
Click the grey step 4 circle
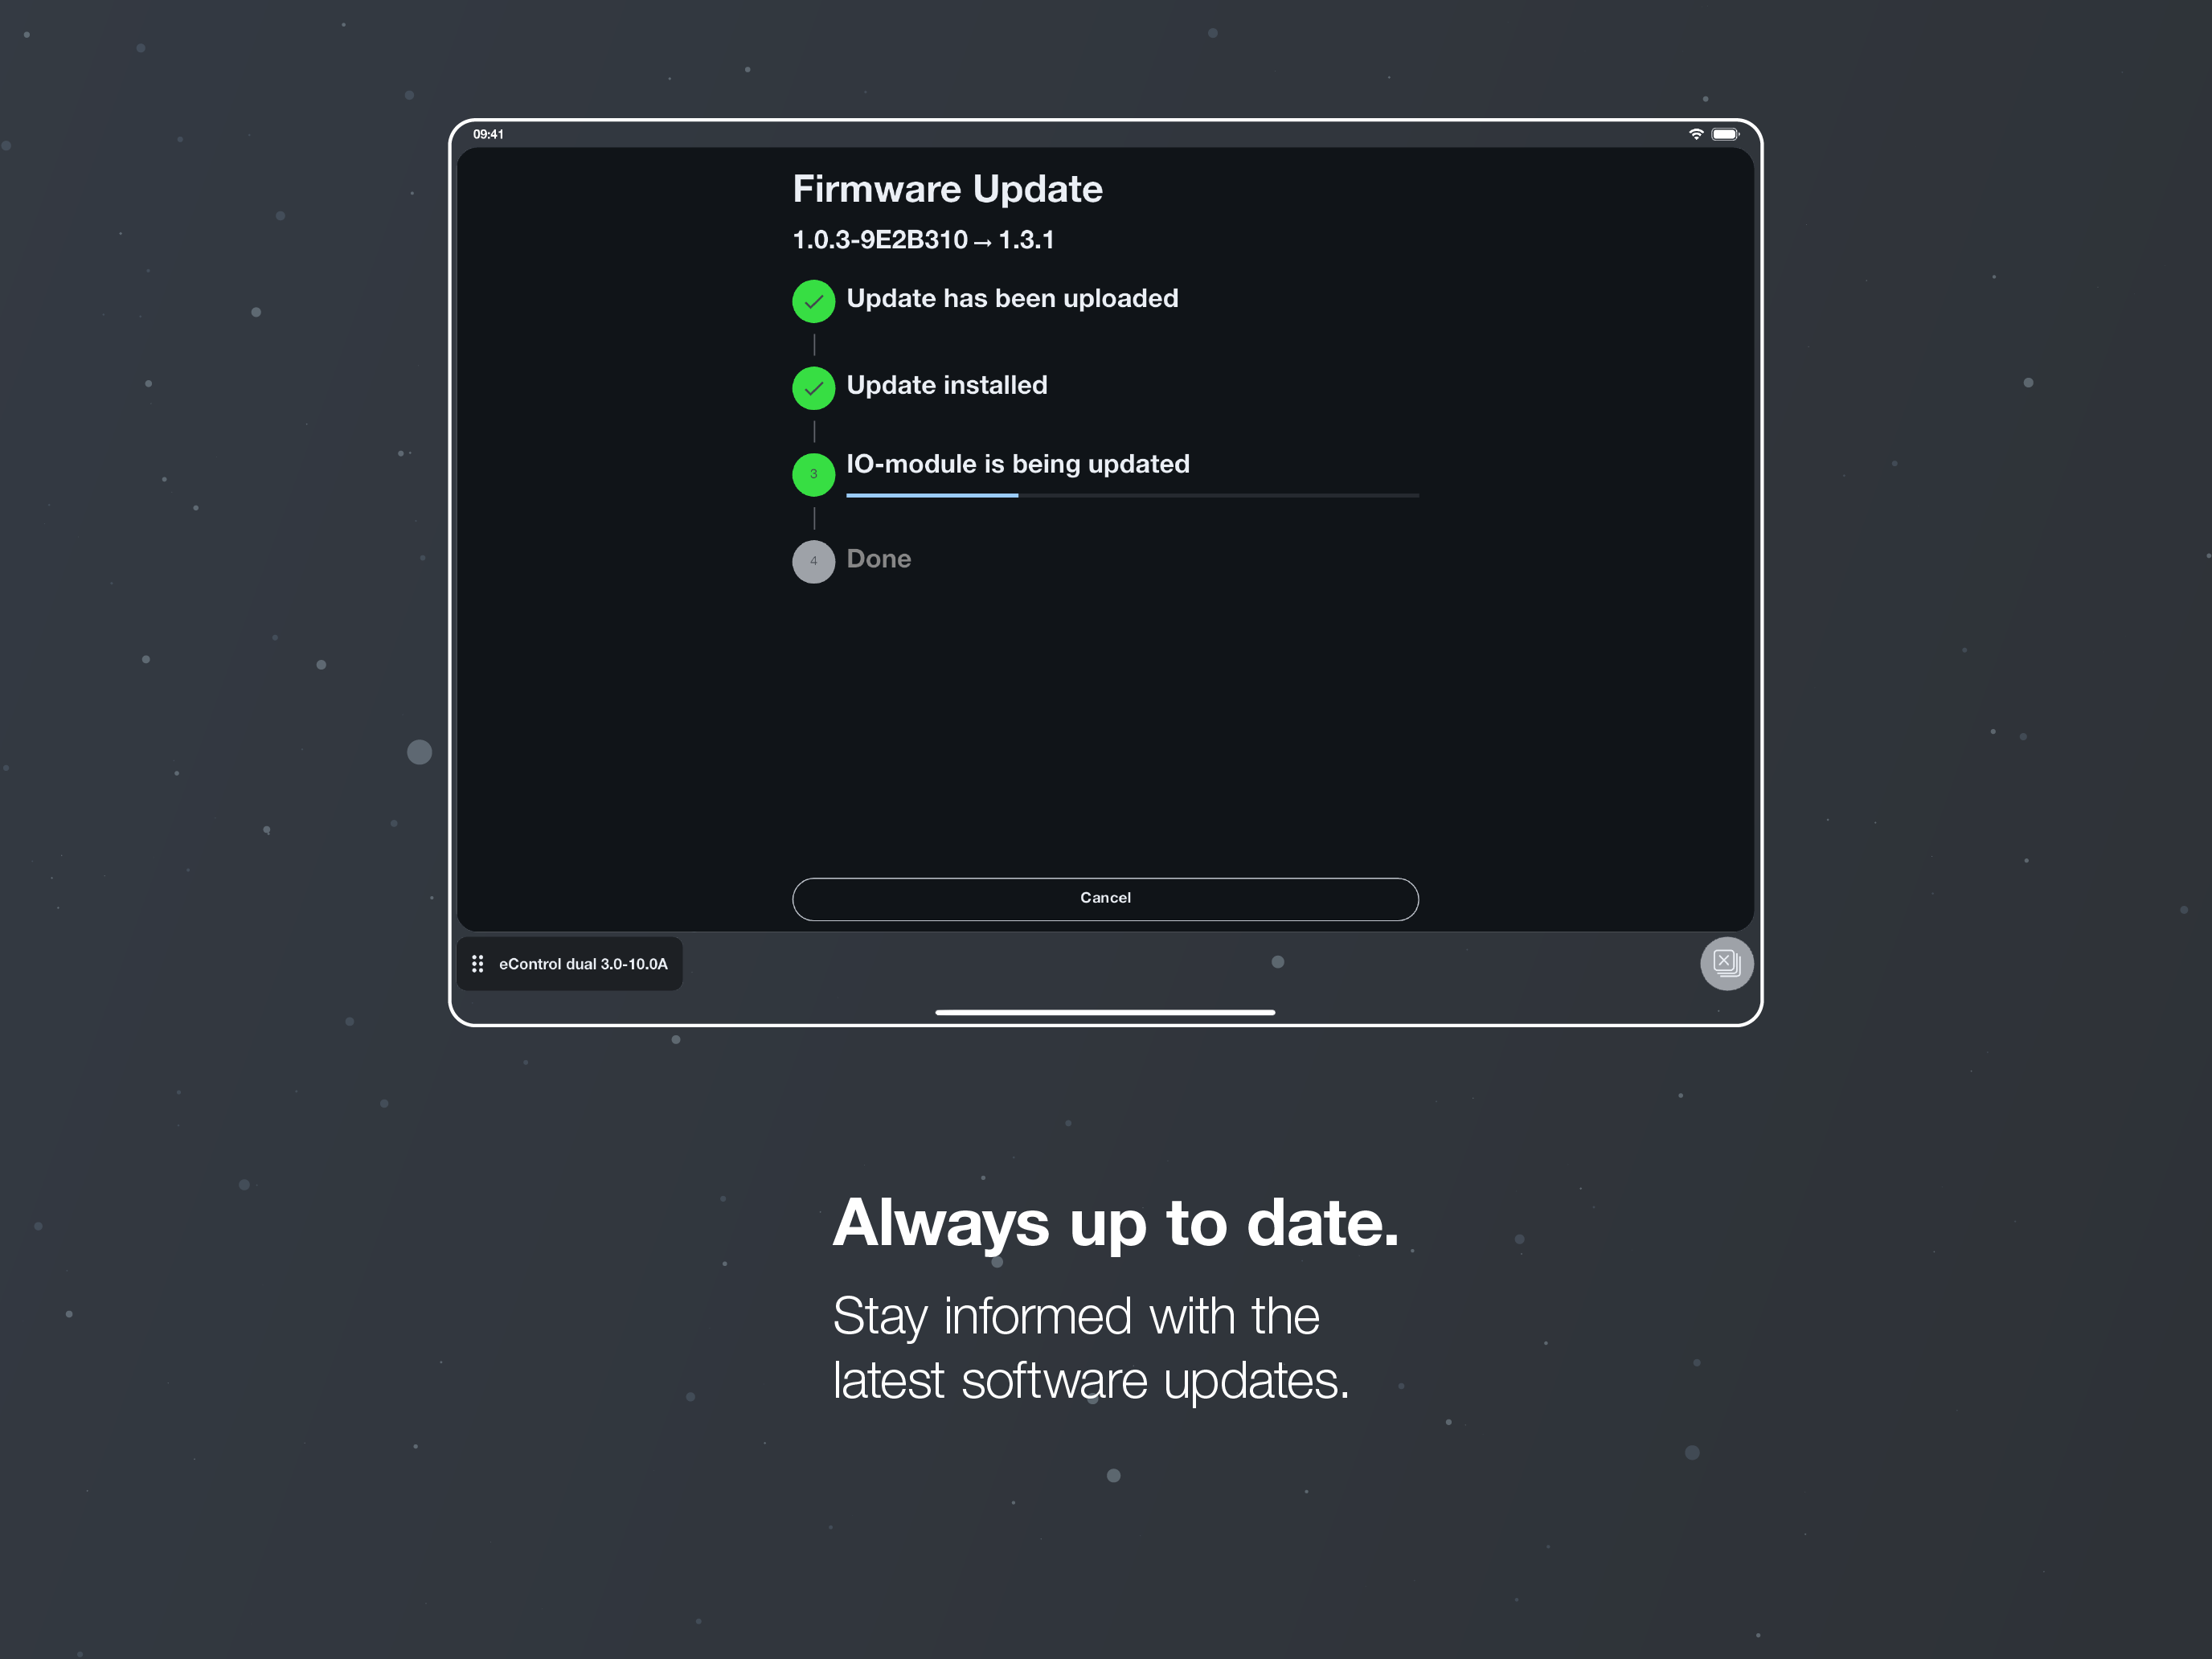813,562
